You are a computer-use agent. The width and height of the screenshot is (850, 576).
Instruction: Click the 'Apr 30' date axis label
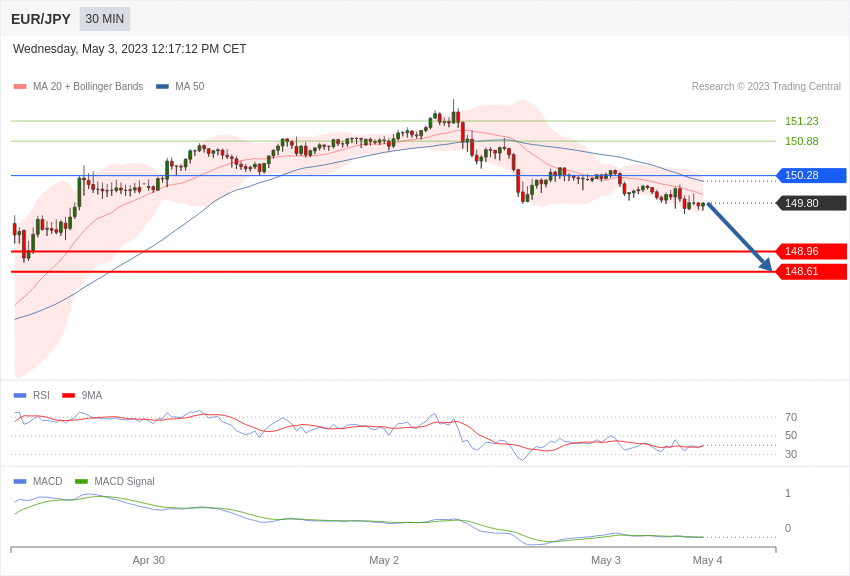tap(149, 560)
